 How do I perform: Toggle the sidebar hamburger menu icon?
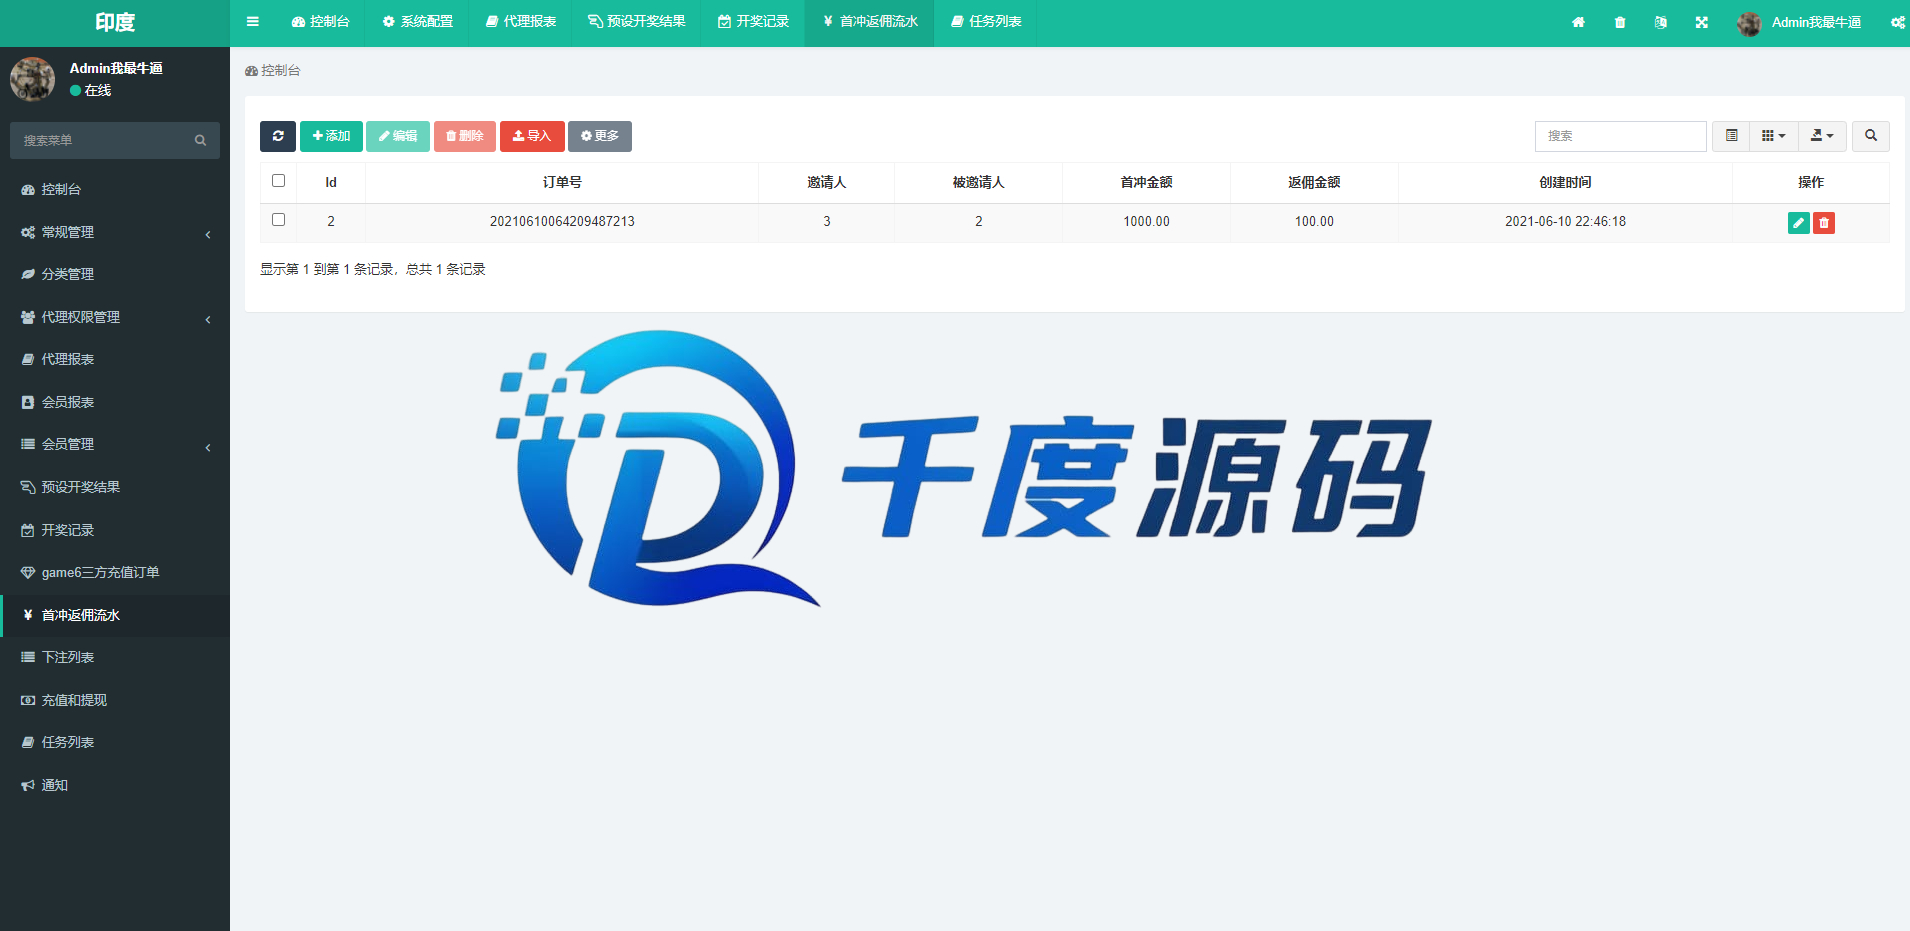(x=252, y=22)
